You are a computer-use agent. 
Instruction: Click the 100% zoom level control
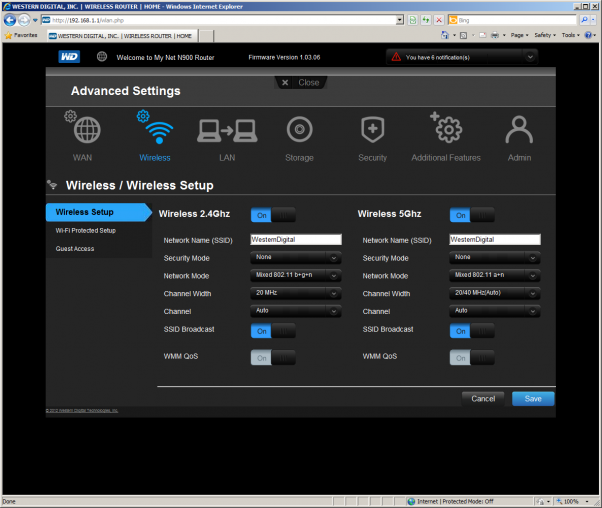(x=573, y=501)
